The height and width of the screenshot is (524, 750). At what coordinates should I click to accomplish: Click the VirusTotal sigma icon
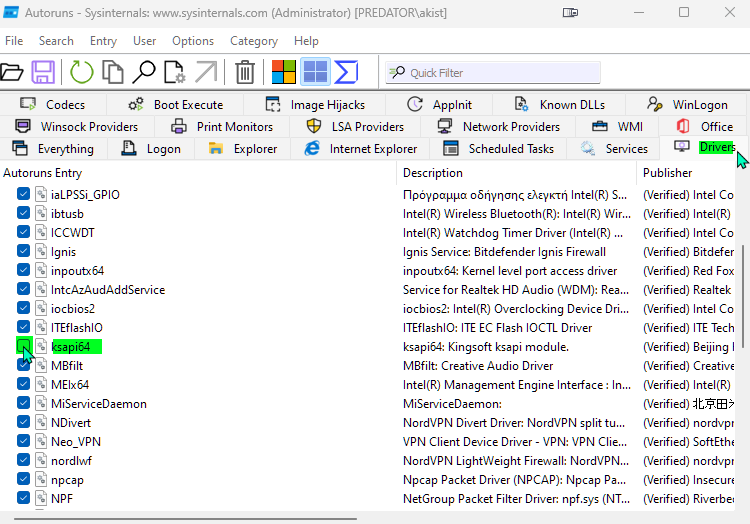click(346, 72)
